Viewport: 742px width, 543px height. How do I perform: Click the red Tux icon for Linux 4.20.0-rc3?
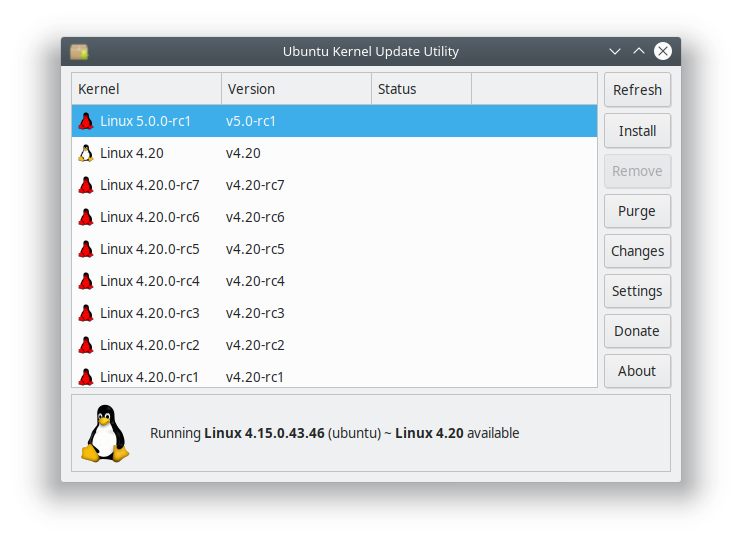86,313
